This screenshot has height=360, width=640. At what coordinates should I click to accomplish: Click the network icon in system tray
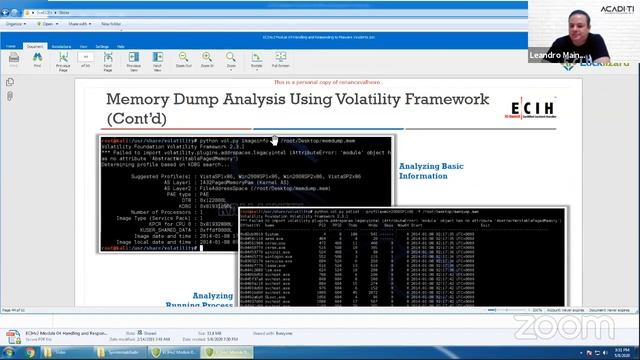tap(597, 353)
